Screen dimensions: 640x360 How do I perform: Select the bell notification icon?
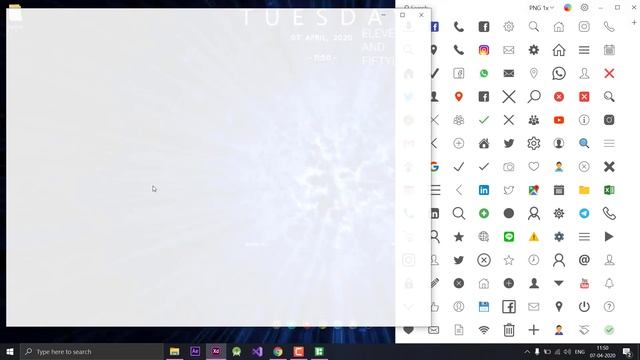609,283
